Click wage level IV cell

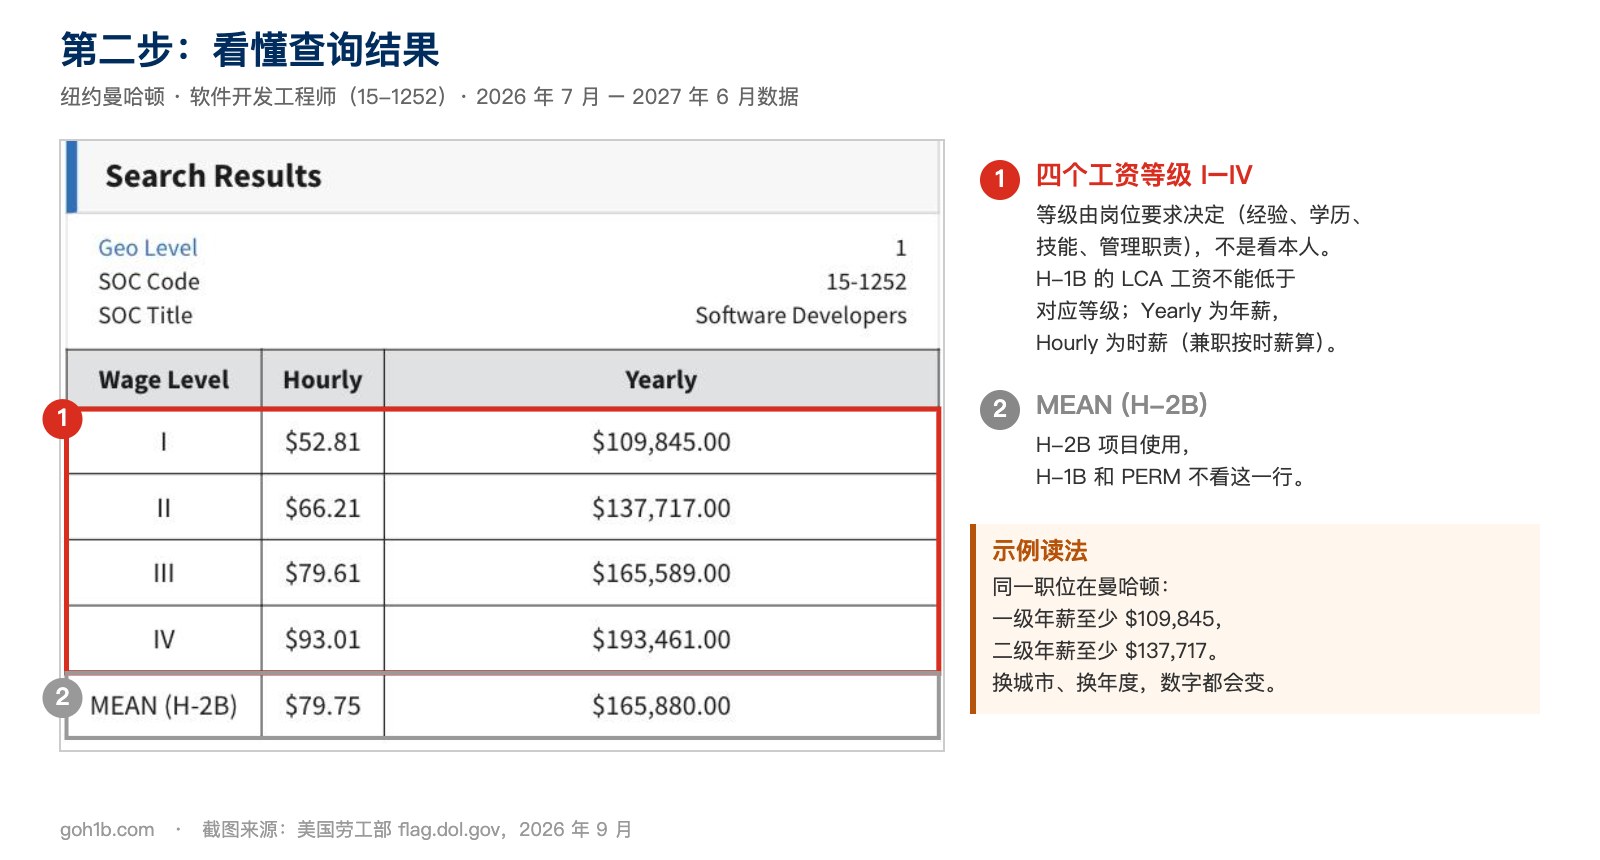pyautogui.click(x=164, y=639)
